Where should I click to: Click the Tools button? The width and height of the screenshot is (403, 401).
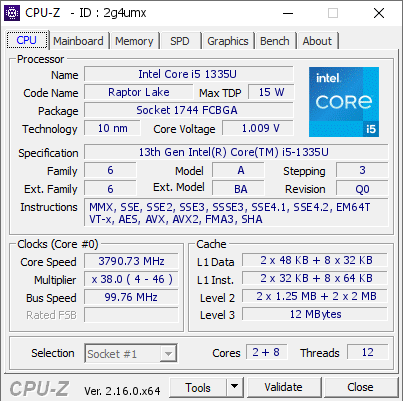[198, 387]
